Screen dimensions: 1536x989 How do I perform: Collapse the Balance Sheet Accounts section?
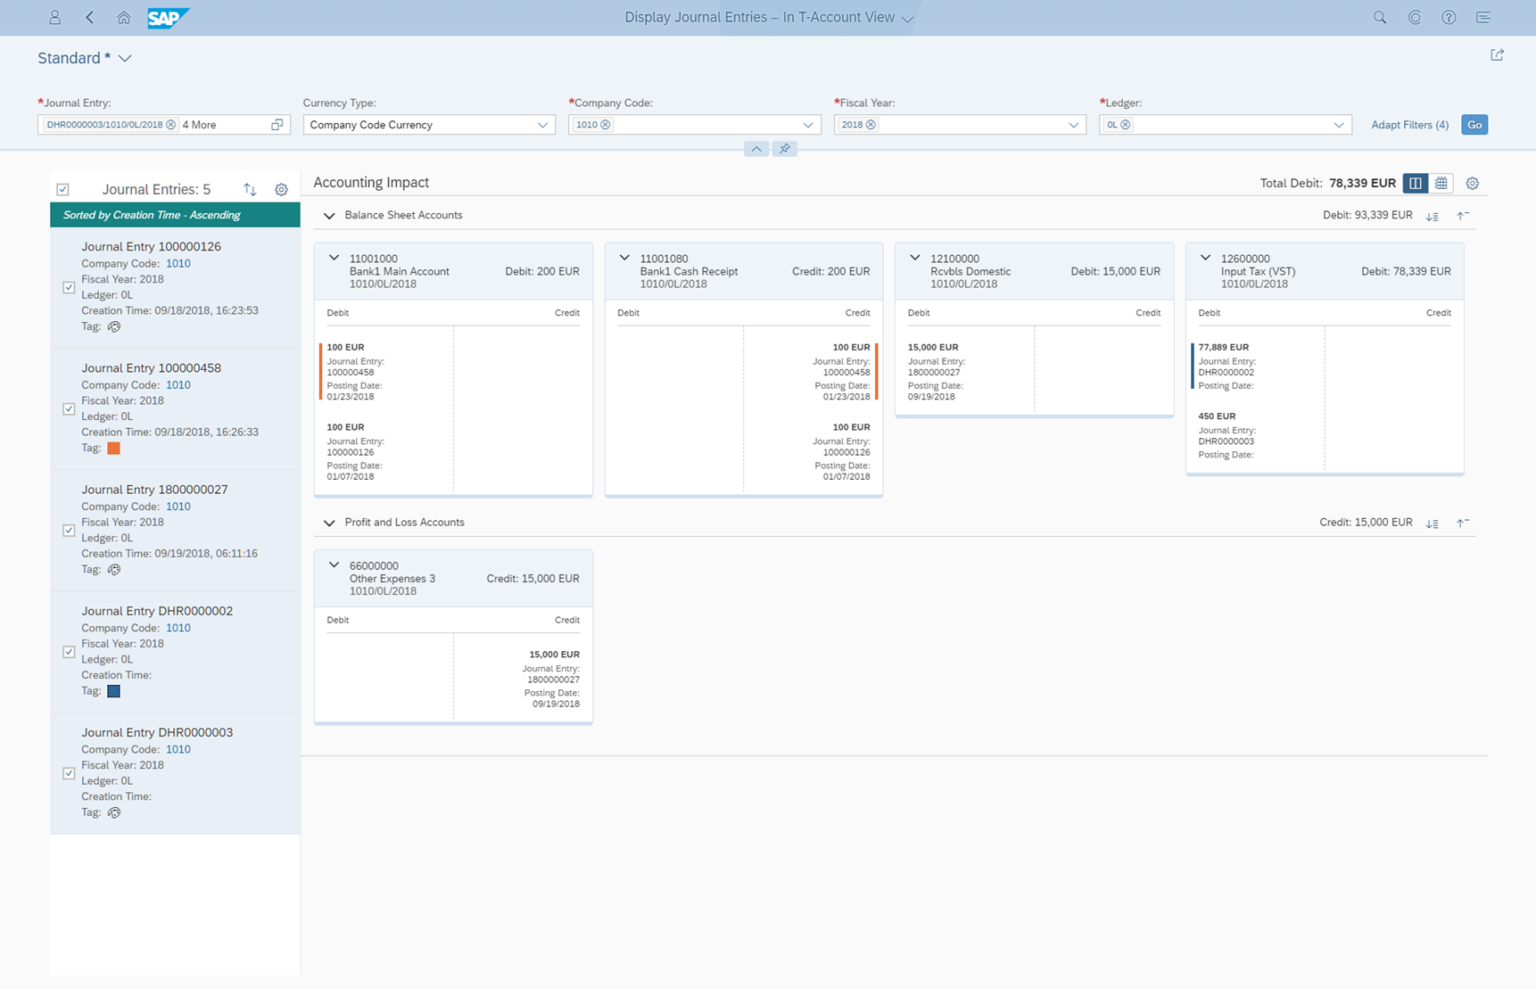pyautogui.click(x=329, y=215)
